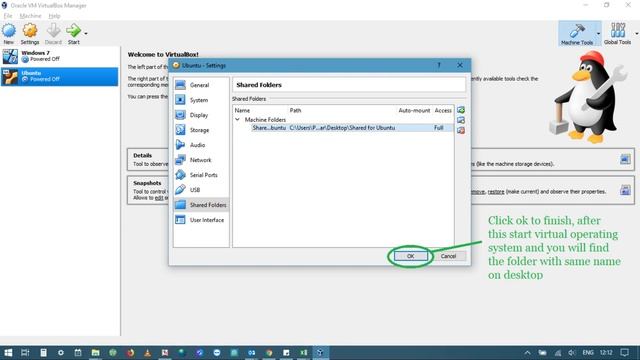Open the Machine Tools dropdown arrow
The width and height of the screenshot is (640, 360).
598,33
